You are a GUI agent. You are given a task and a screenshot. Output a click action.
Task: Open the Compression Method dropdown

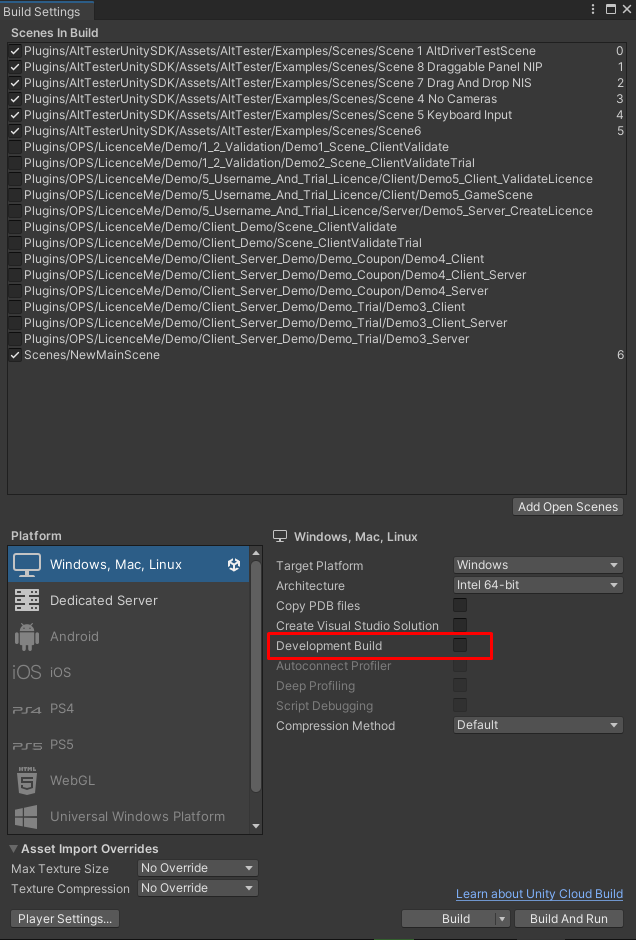[x=537, y=724]
